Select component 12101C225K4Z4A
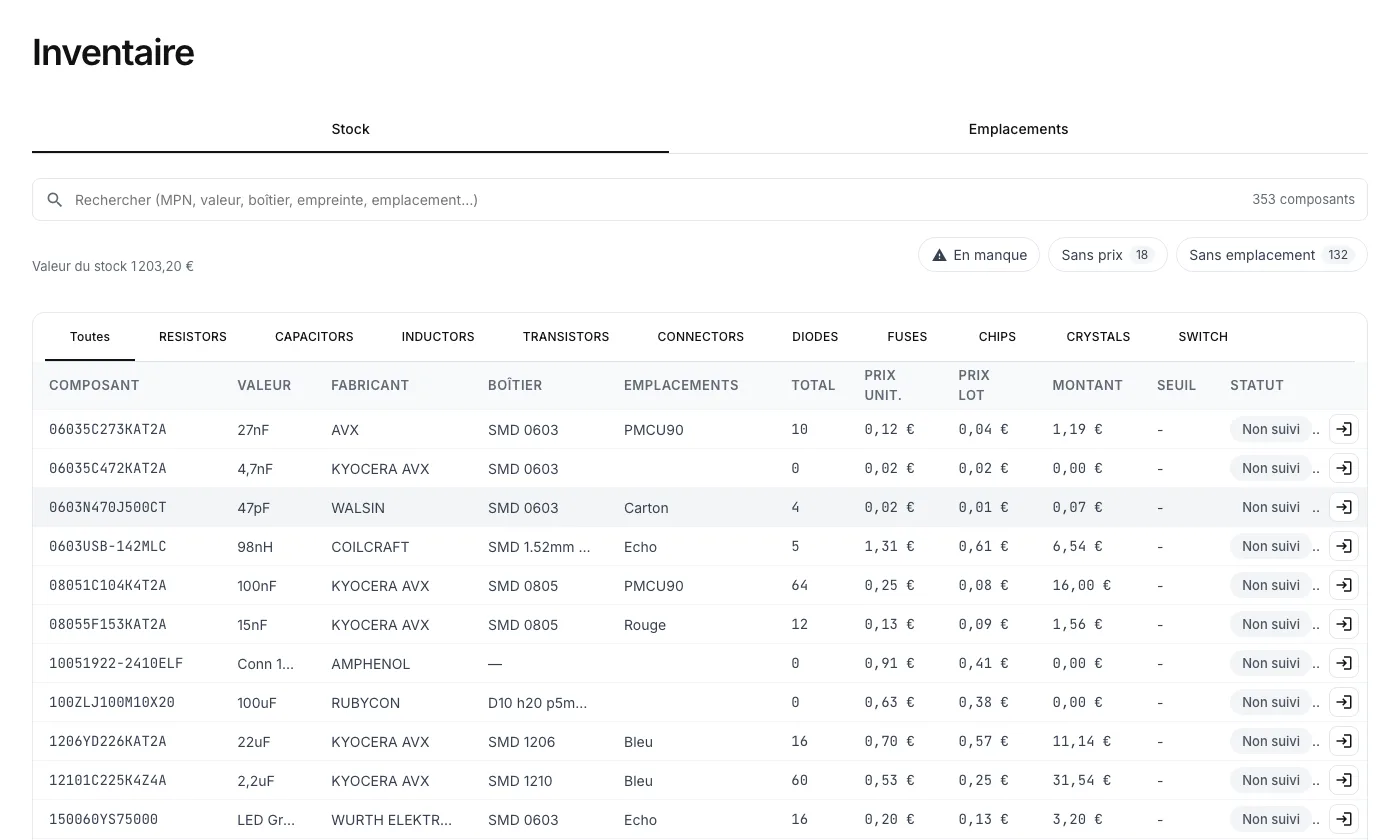1400x840 pixels. [108, 780]
